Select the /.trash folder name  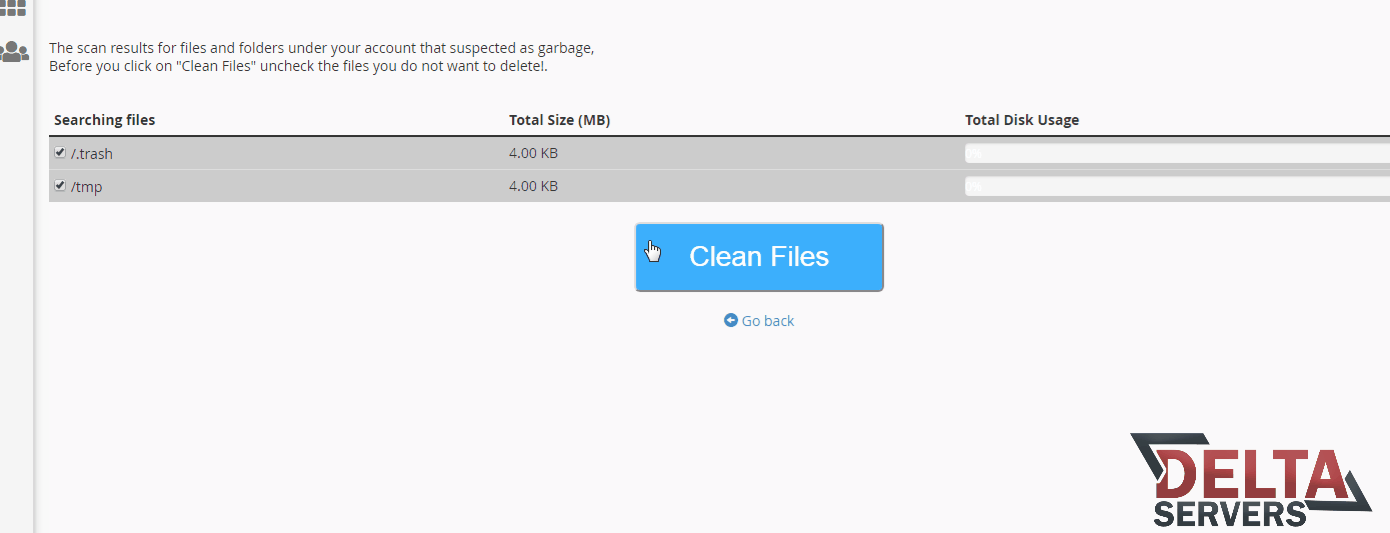coord(91,154)
